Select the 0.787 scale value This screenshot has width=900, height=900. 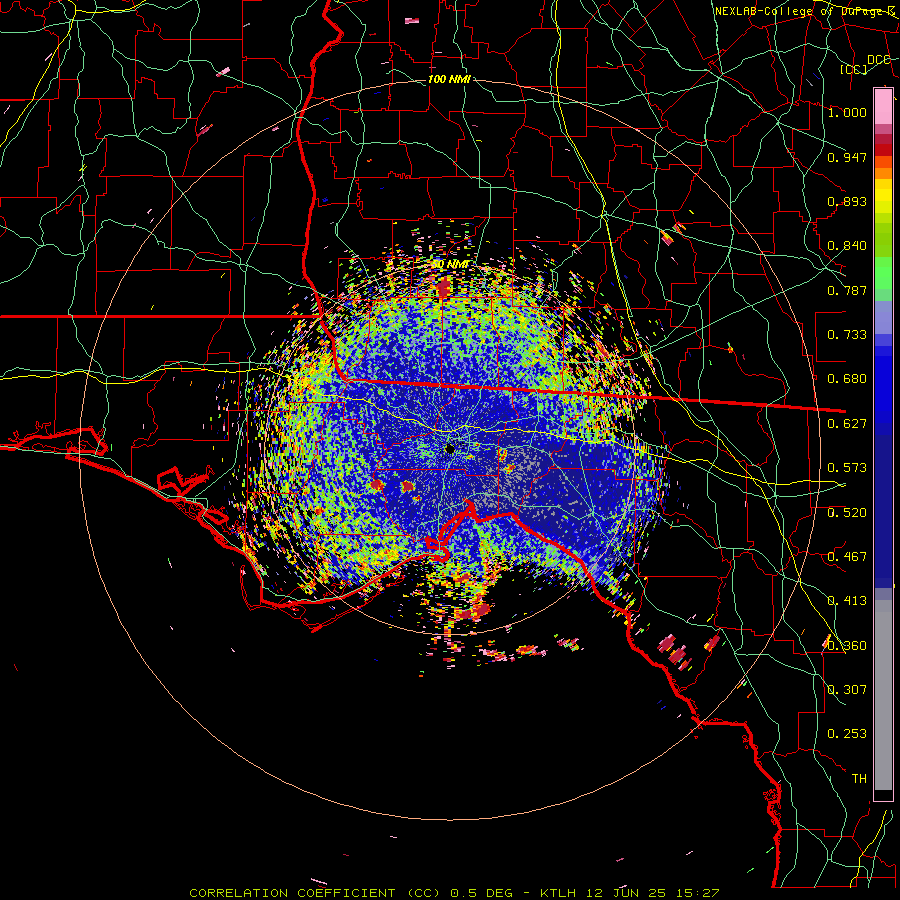point(847,290)
